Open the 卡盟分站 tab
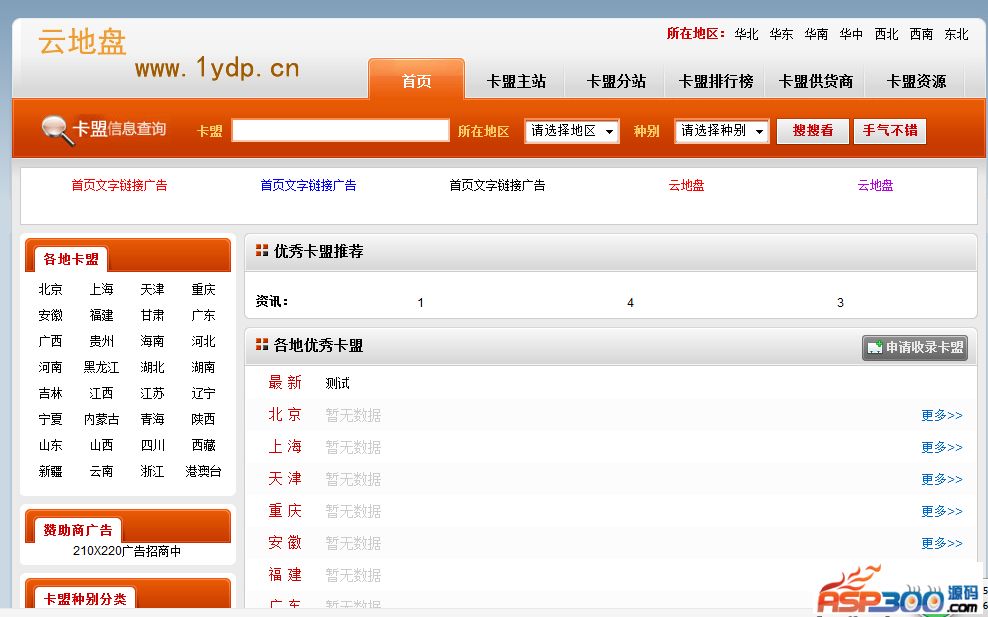 tap(616, 81)
